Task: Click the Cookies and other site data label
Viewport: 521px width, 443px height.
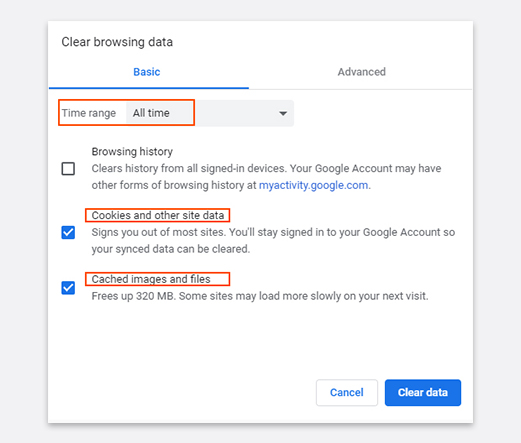Action: click(158, 215)
